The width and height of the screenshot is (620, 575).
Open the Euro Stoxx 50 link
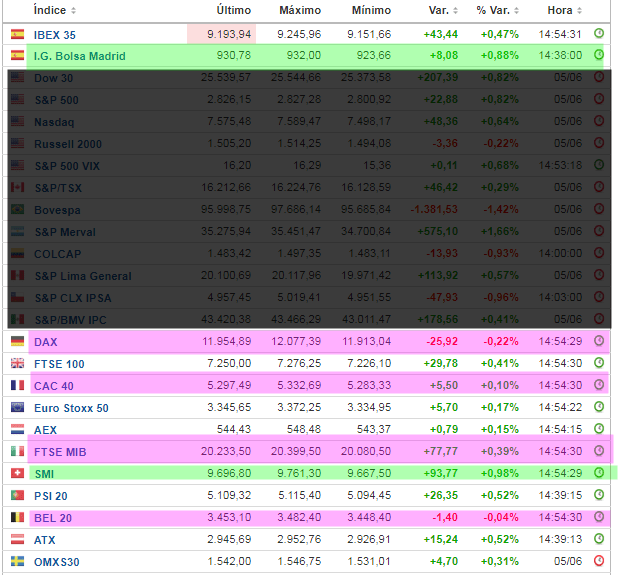71,407
